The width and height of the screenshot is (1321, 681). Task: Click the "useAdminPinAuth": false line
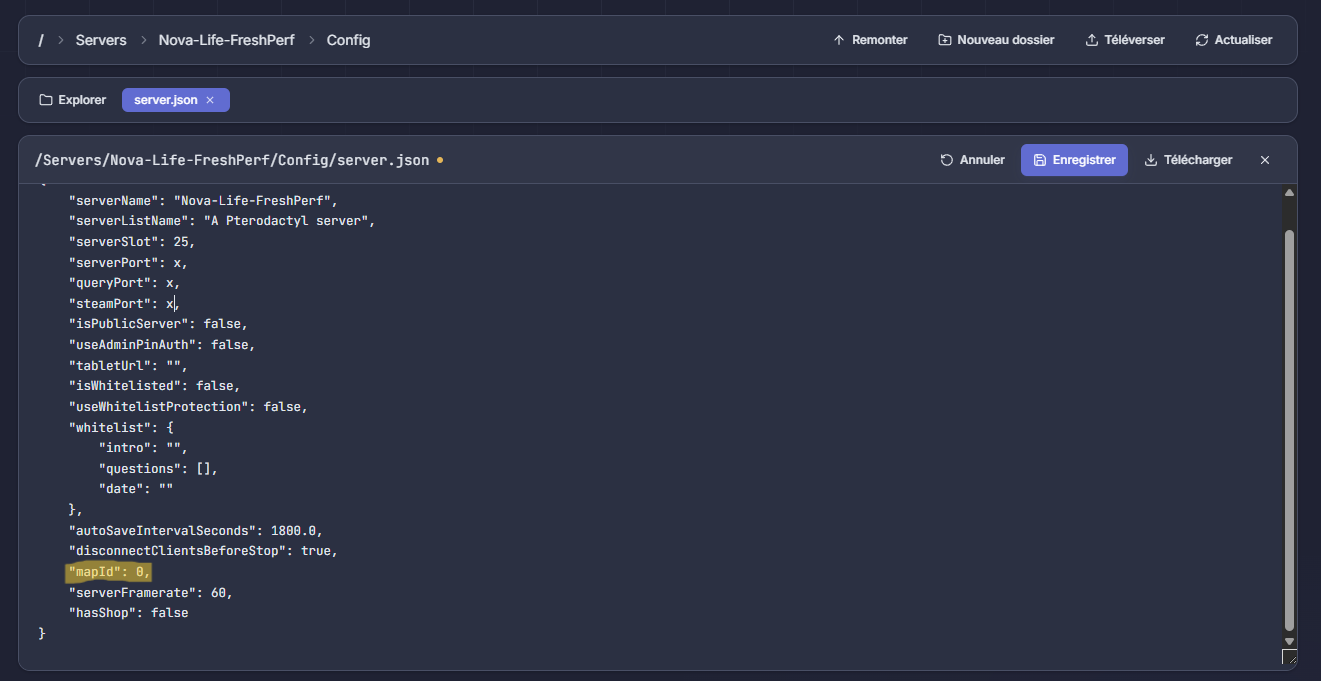[x=162, y=344]
